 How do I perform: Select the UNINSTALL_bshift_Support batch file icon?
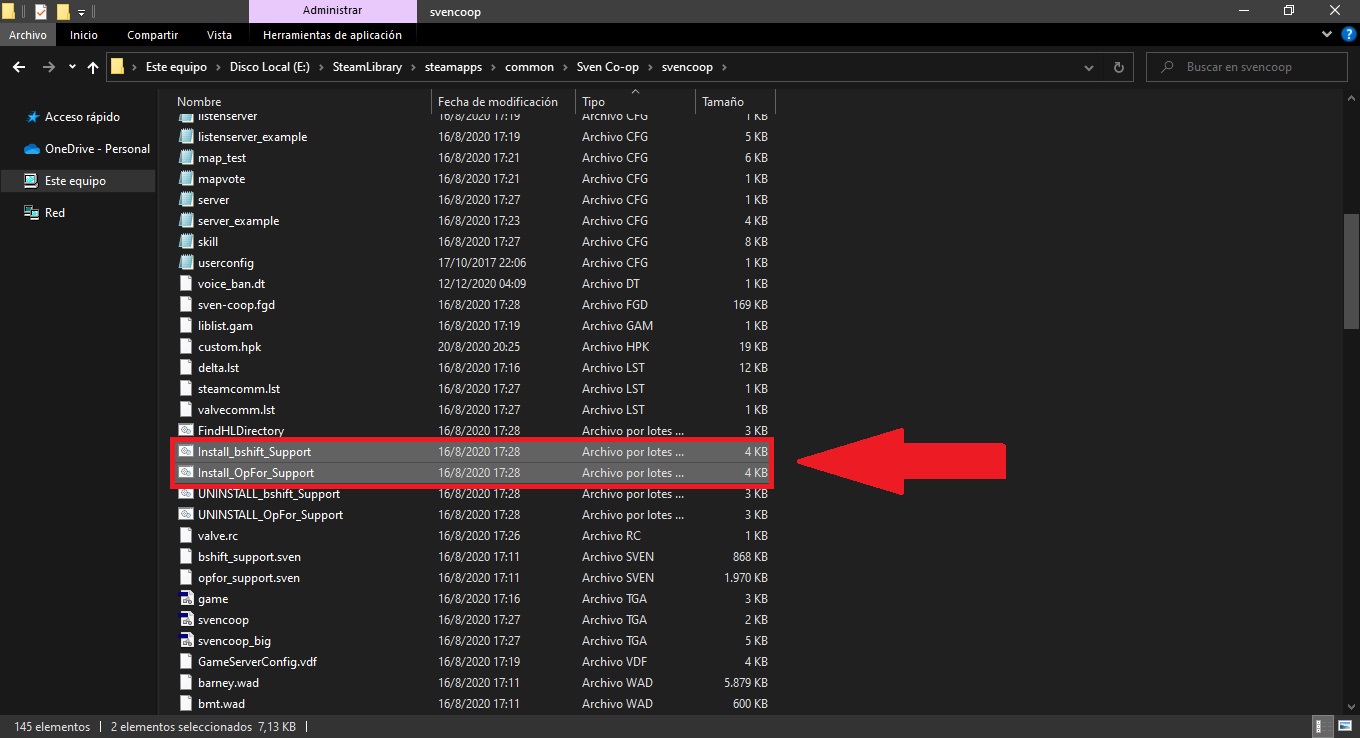click(x=185, y=494)
